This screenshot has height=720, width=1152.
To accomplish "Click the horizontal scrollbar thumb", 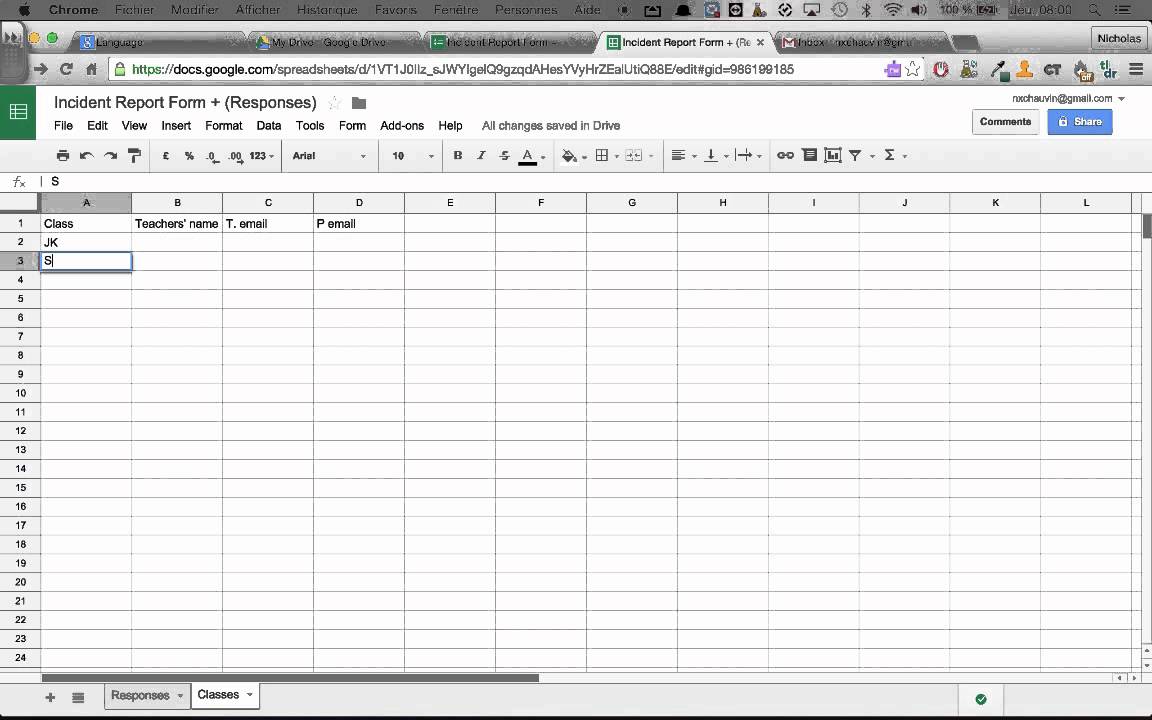I will 290,678.
